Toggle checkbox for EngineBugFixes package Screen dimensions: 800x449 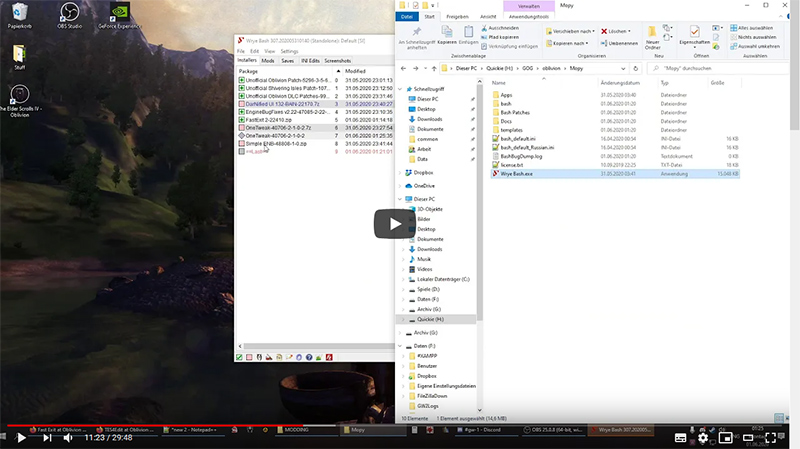(x=242, y=112)
